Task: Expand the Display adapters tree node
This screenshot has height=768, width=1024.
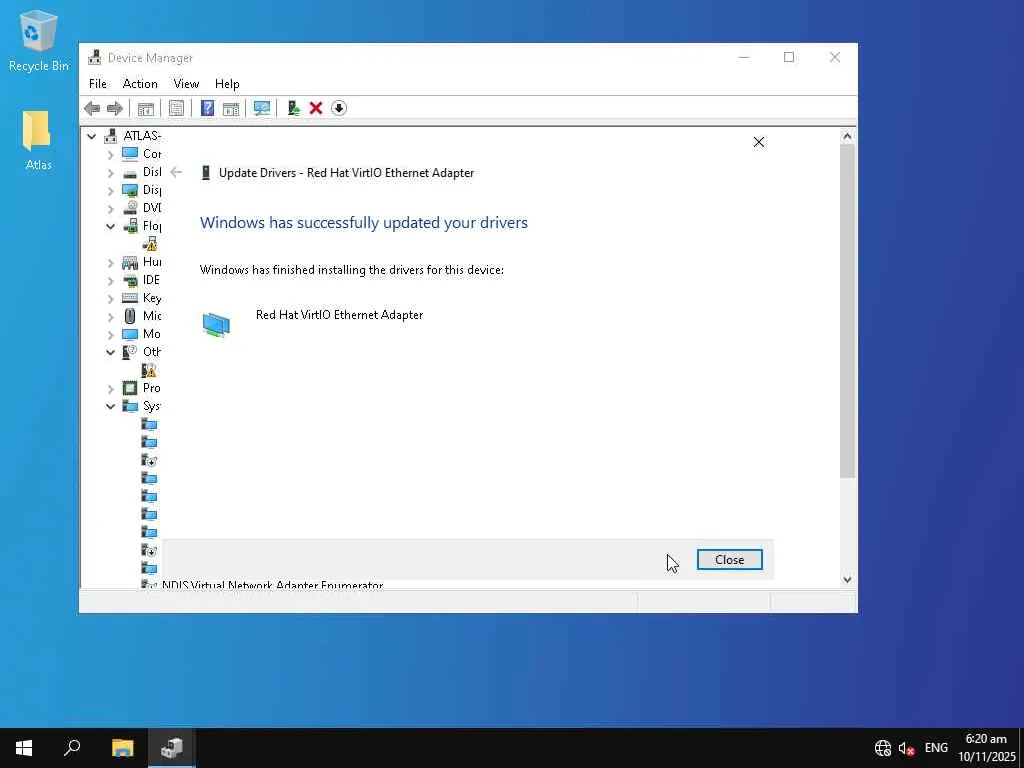Action: coord(110,191)
